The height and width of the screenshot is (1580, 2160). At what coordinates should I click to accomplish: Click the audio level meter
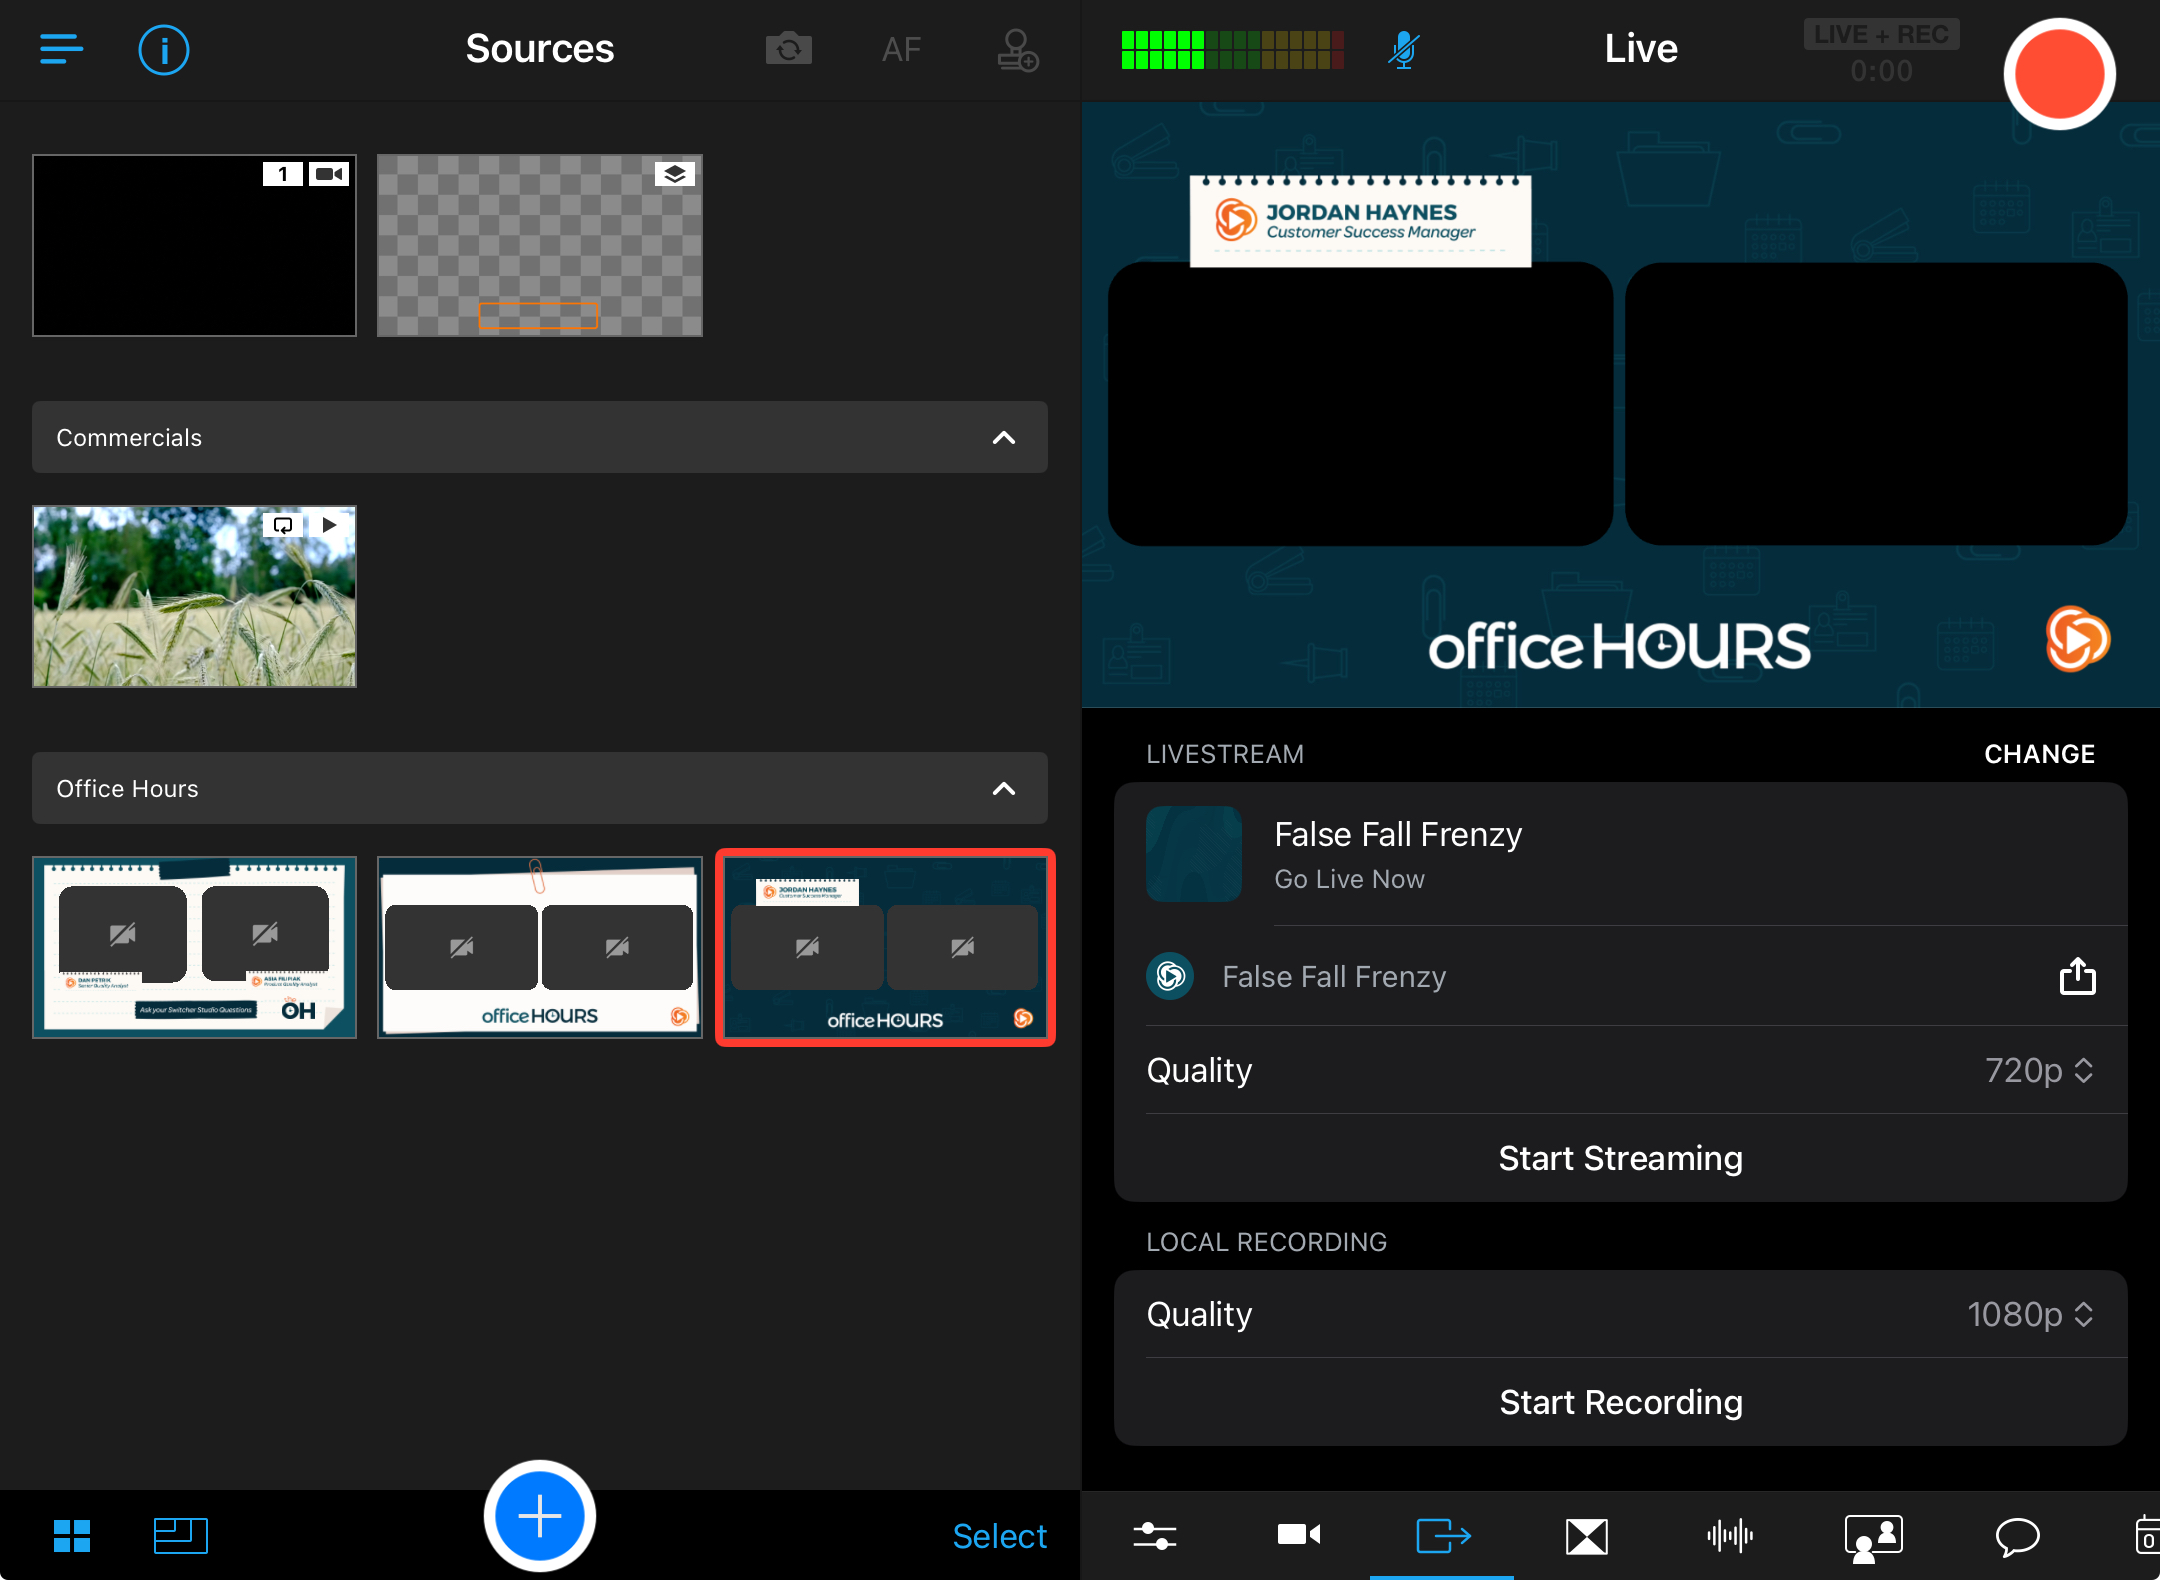[1231, 49]
